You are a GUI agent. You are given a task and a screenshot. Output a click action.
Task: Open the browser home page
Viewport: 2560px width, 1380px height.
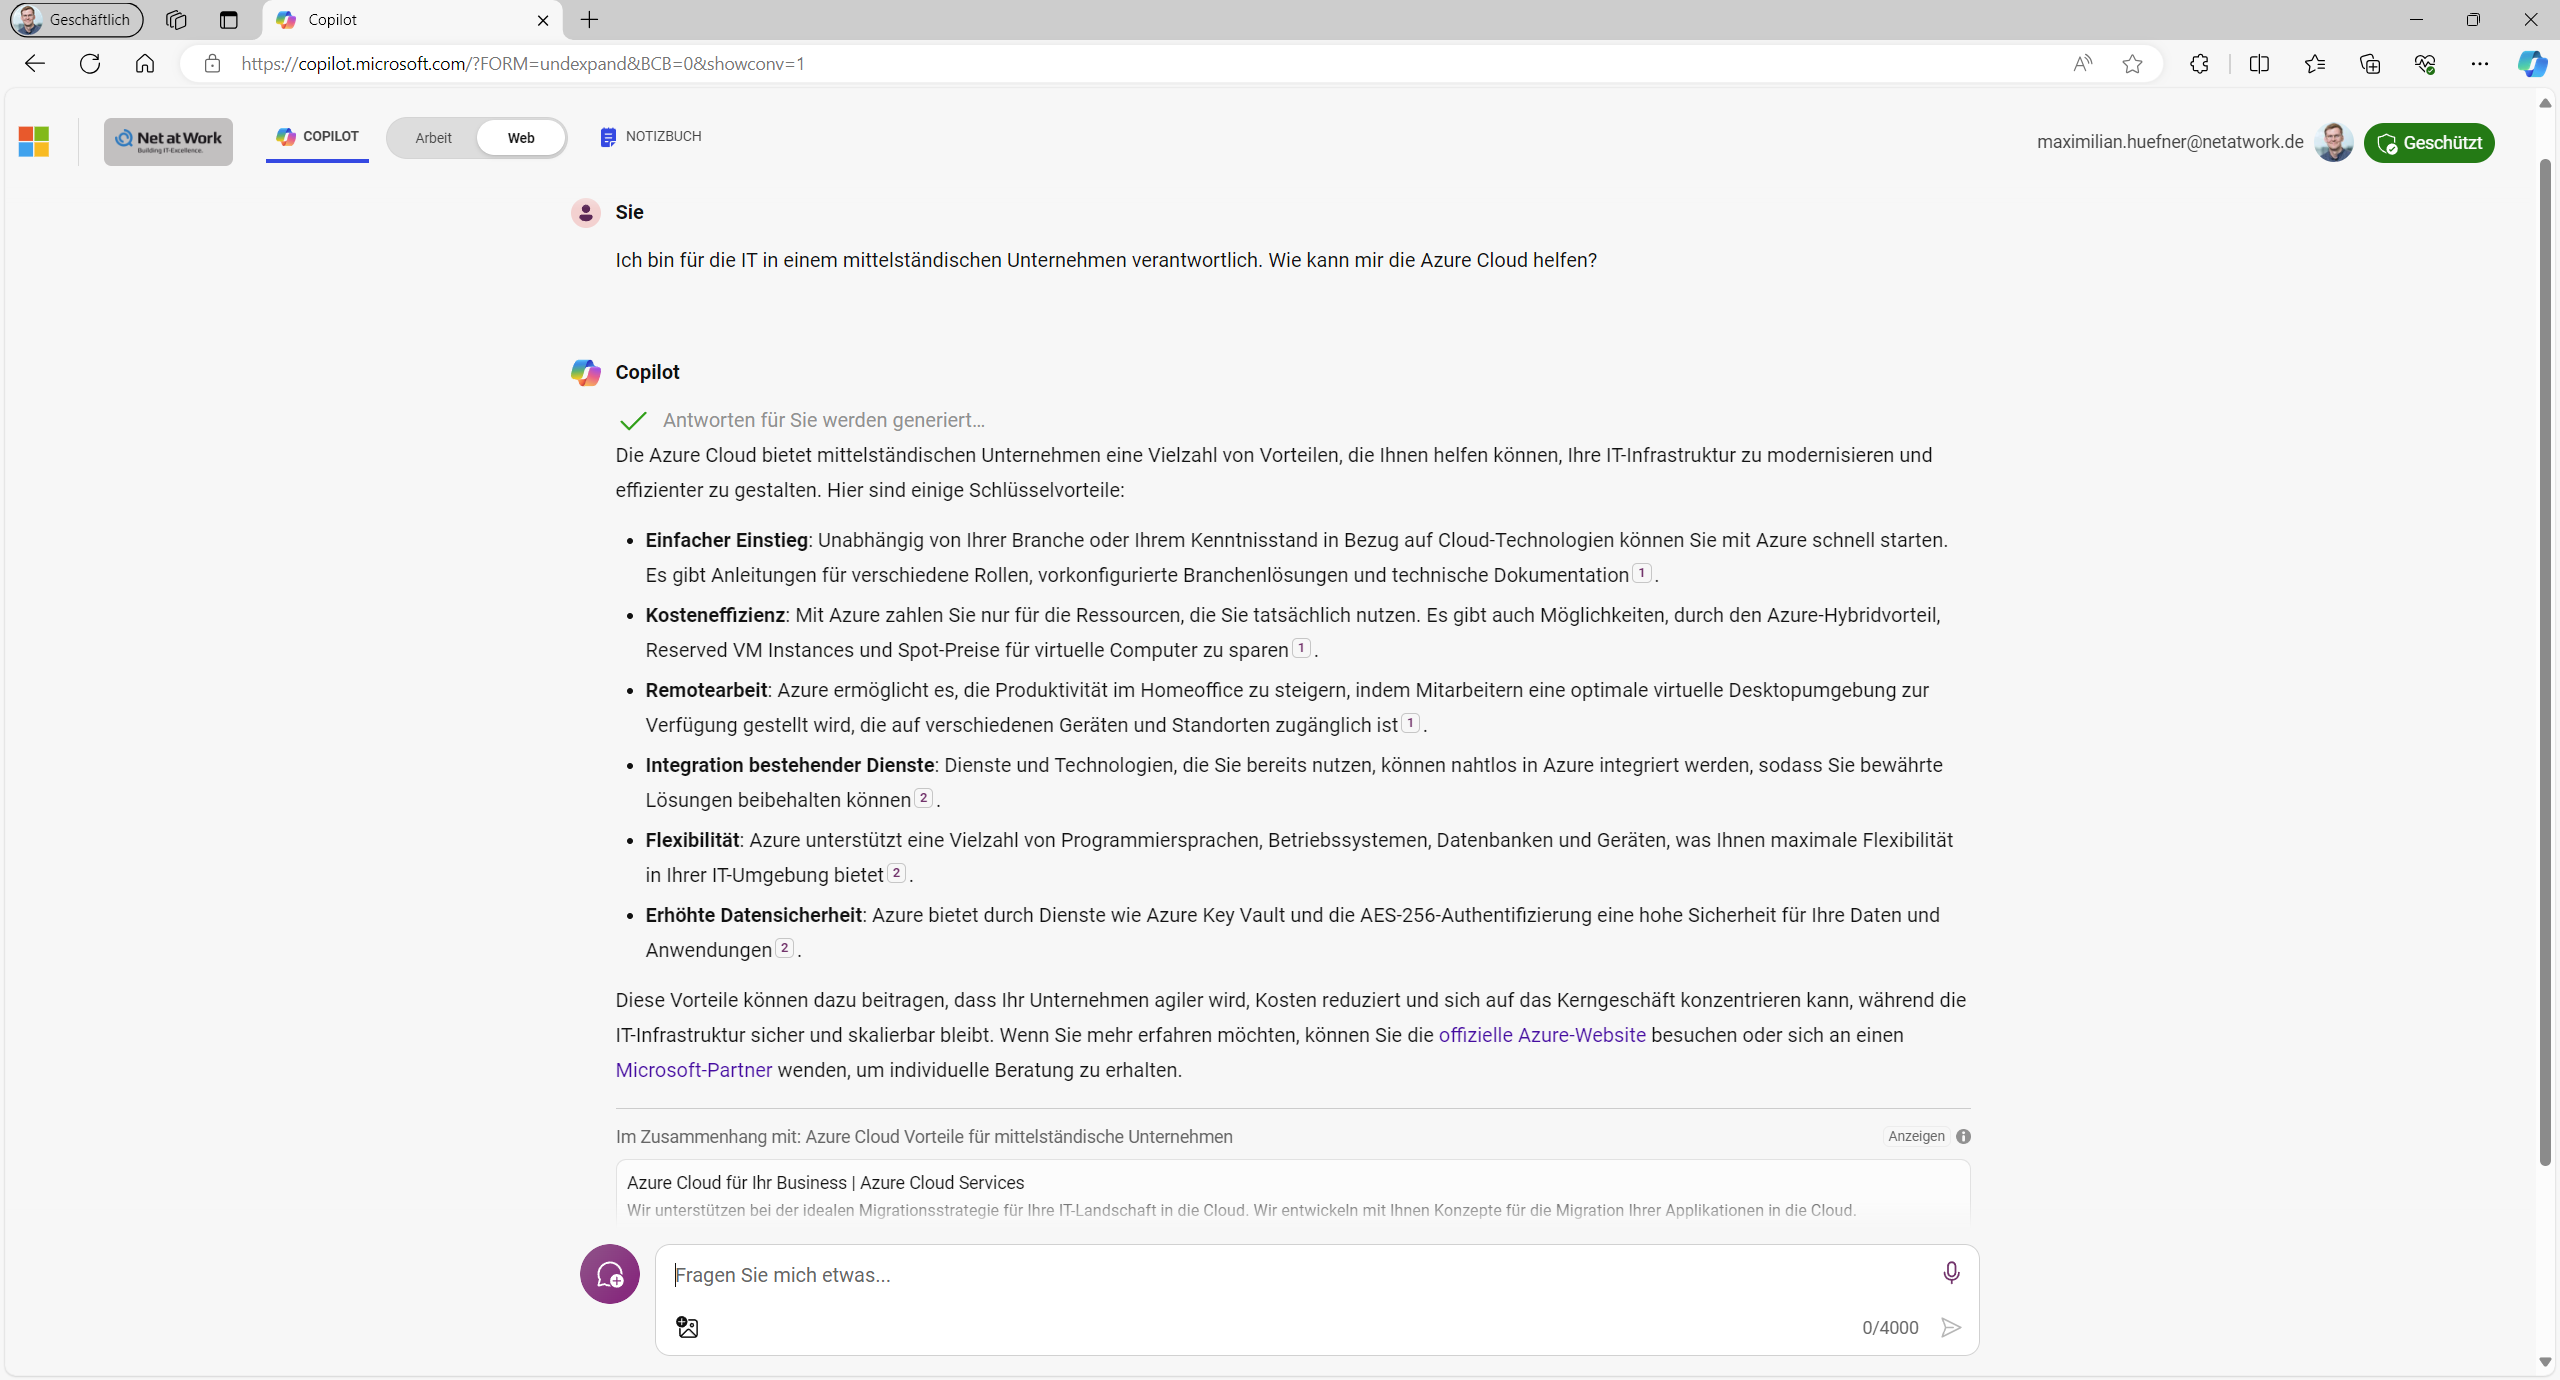coord(145,64)
